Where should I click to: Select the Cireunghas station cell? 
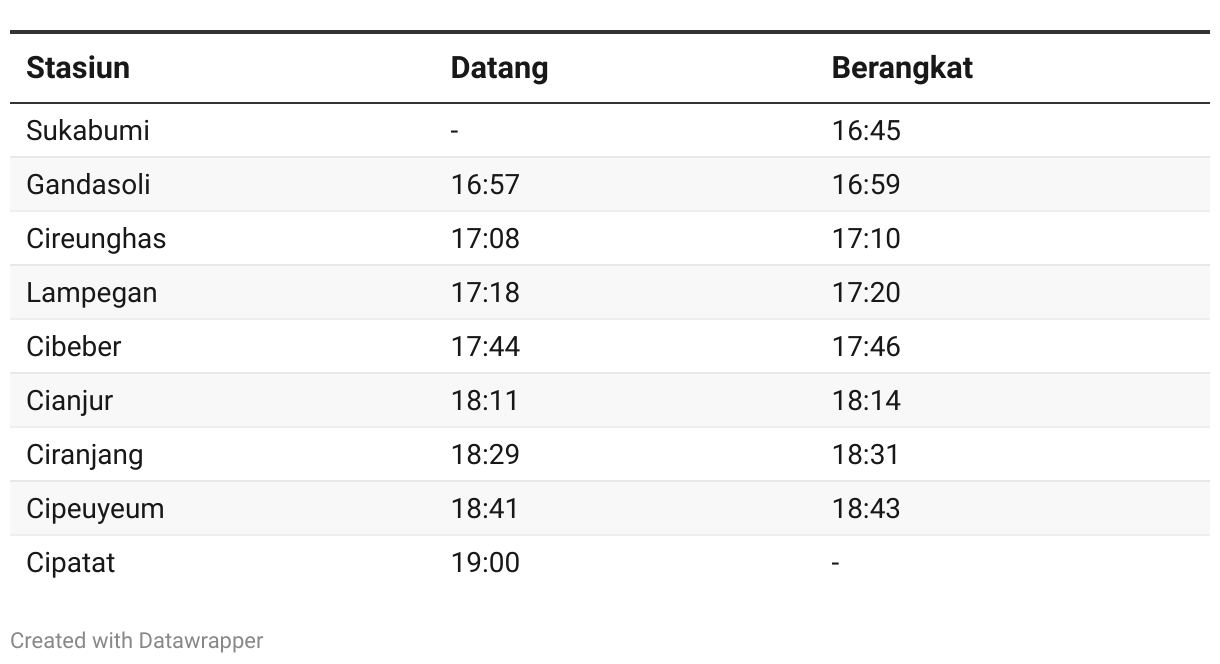[97, 239]
